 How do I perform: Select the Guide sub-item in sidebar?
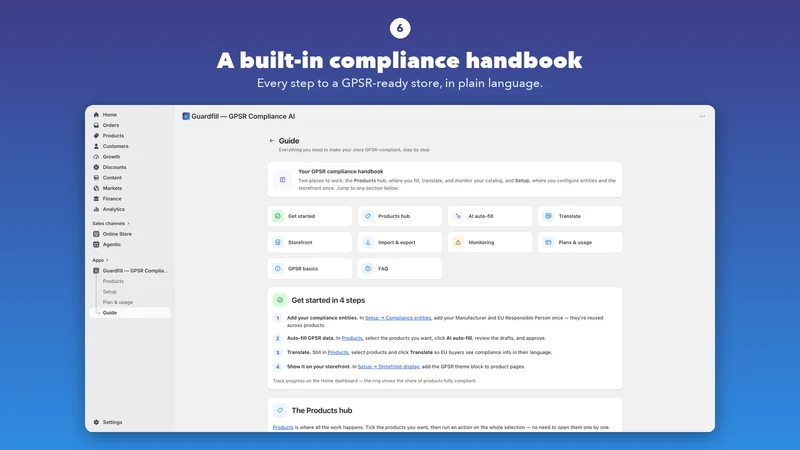(x=131, y=313)
